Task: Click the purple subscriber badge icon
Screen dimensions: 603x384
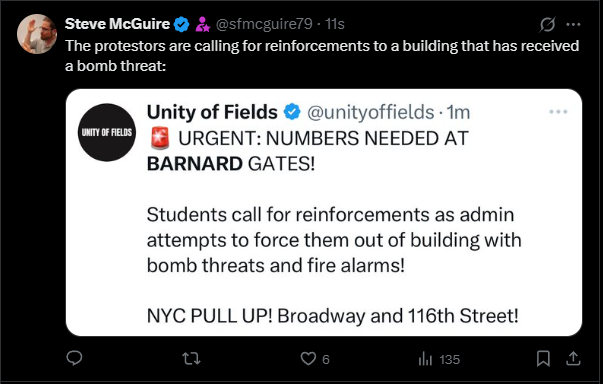Action: click(203, 24)
